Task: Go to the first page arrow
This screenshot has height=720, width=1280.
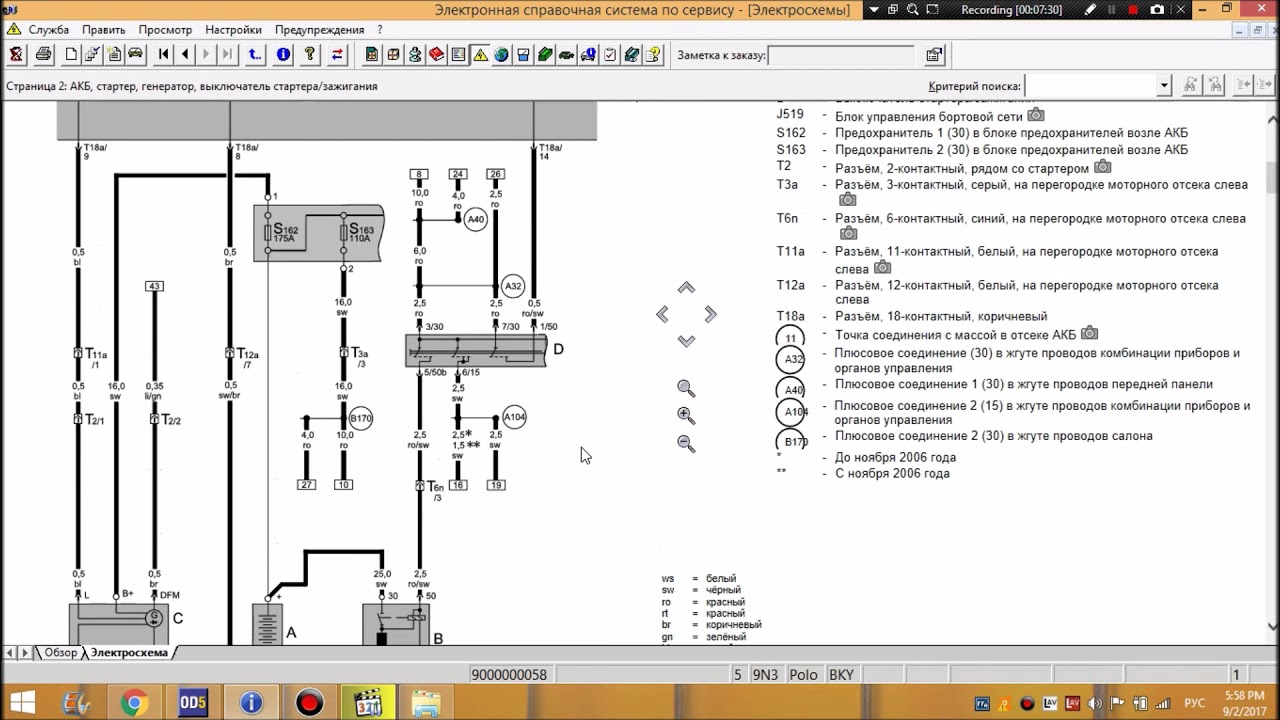Action: 164,55
